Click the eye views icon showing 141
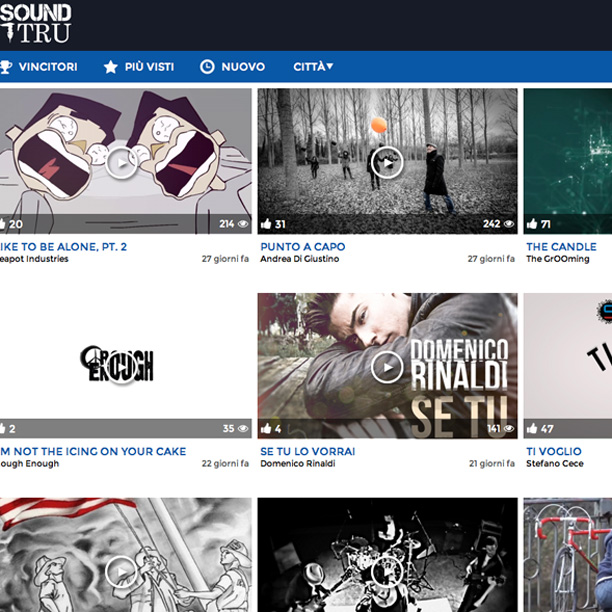Image resolution: width=612 pixels, height=612 pixels. [509, 429]
